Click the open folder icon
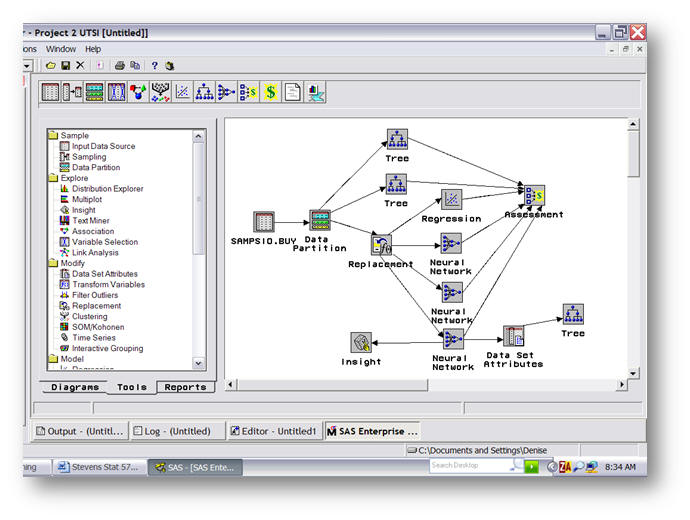Screen dimensions: 690x520 pyautogui.click(x=51, y=66)
